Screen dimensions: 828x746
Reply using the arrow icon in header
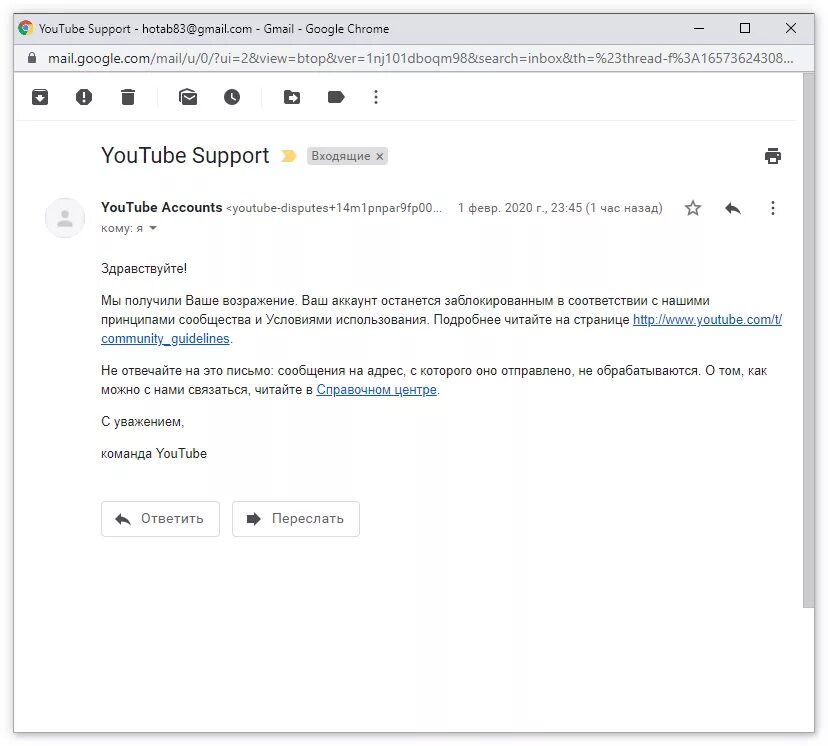tap(733, 208)
